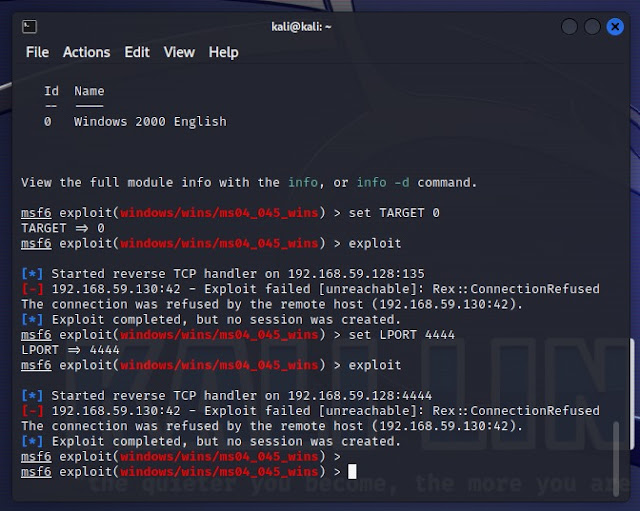Open the Help menu
This screenshot has height=511, width=640.
click(x=224, y=52)
